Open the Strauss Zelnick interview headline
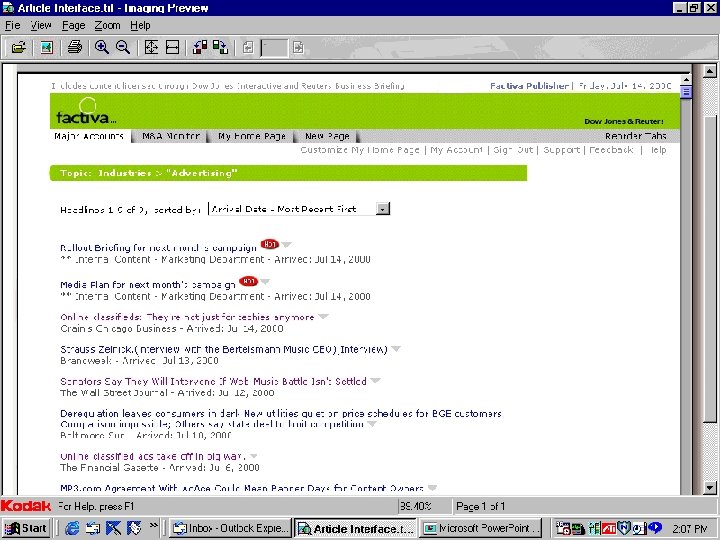 coord(224,349)
